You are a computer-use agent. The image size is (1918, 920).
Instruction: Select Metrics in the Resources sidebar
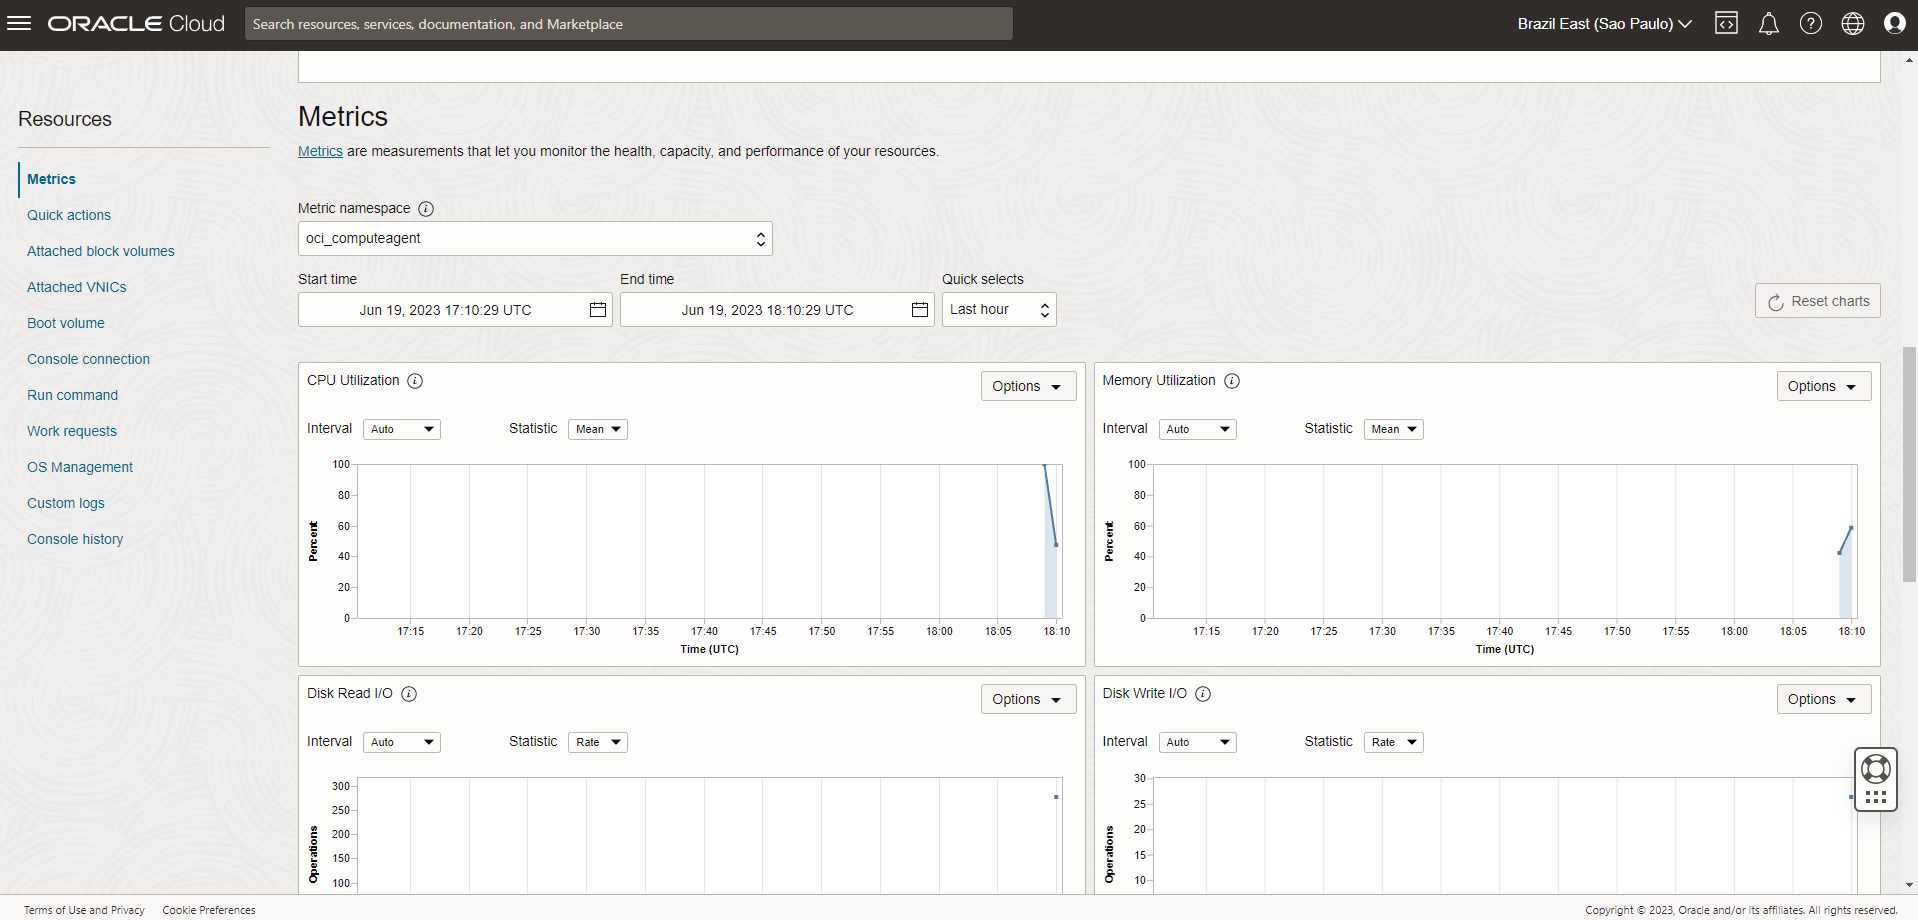51,179
